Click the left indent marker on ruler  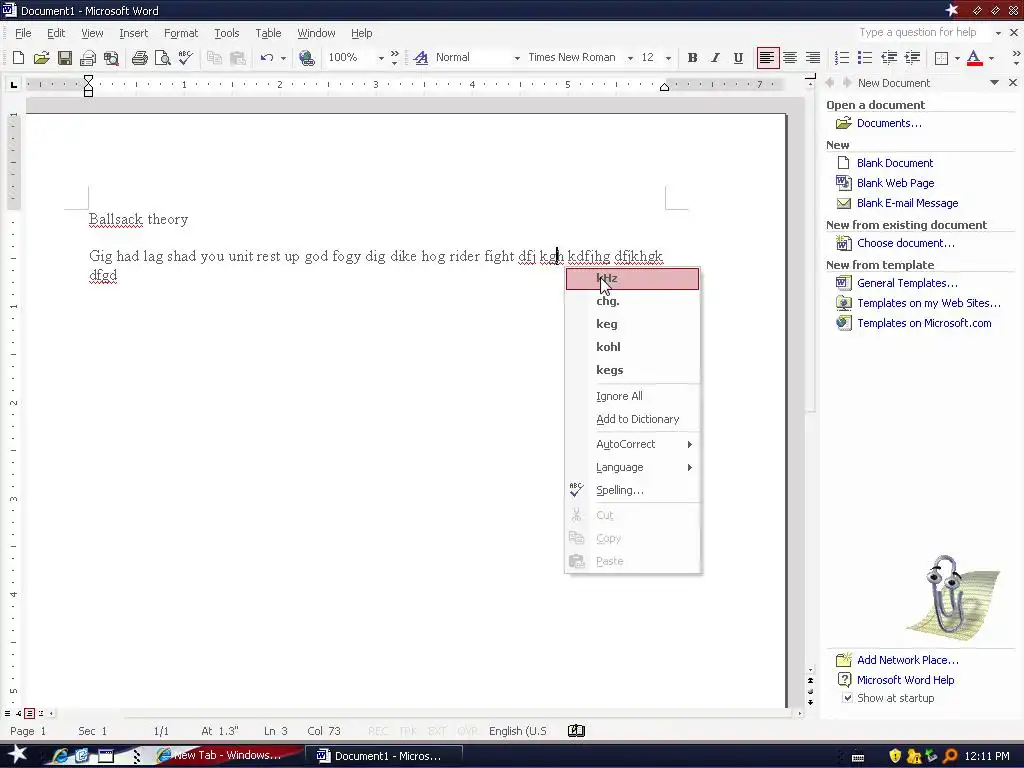point(88,93)
